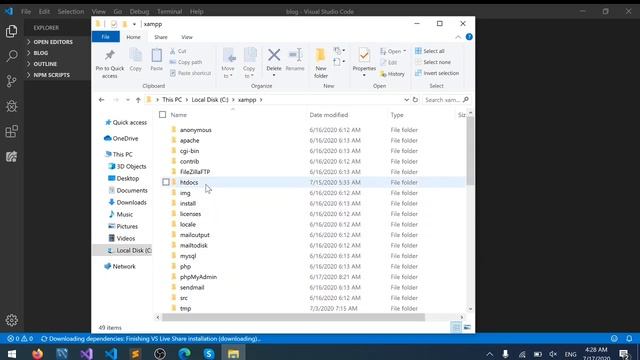Image resolution: width=640 pixels, height=360 pixels.
Task: Toggle the select-all checkbox in Name header
Action: (162, 115)
